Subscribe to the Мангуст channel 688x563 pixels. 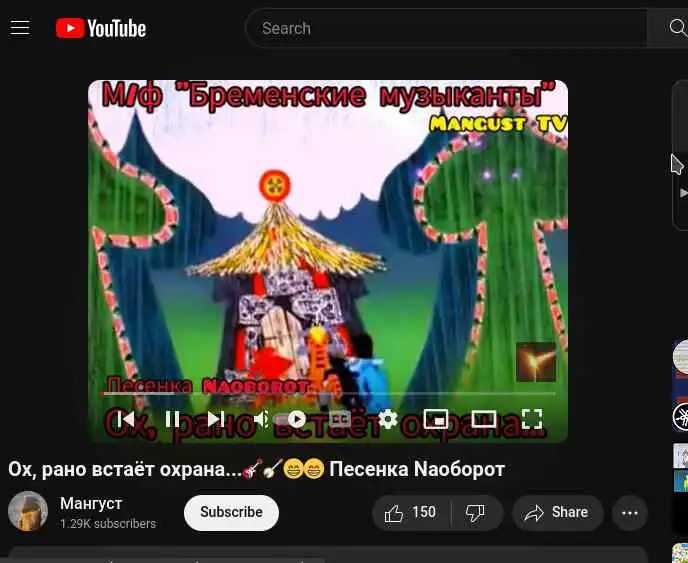231,513
